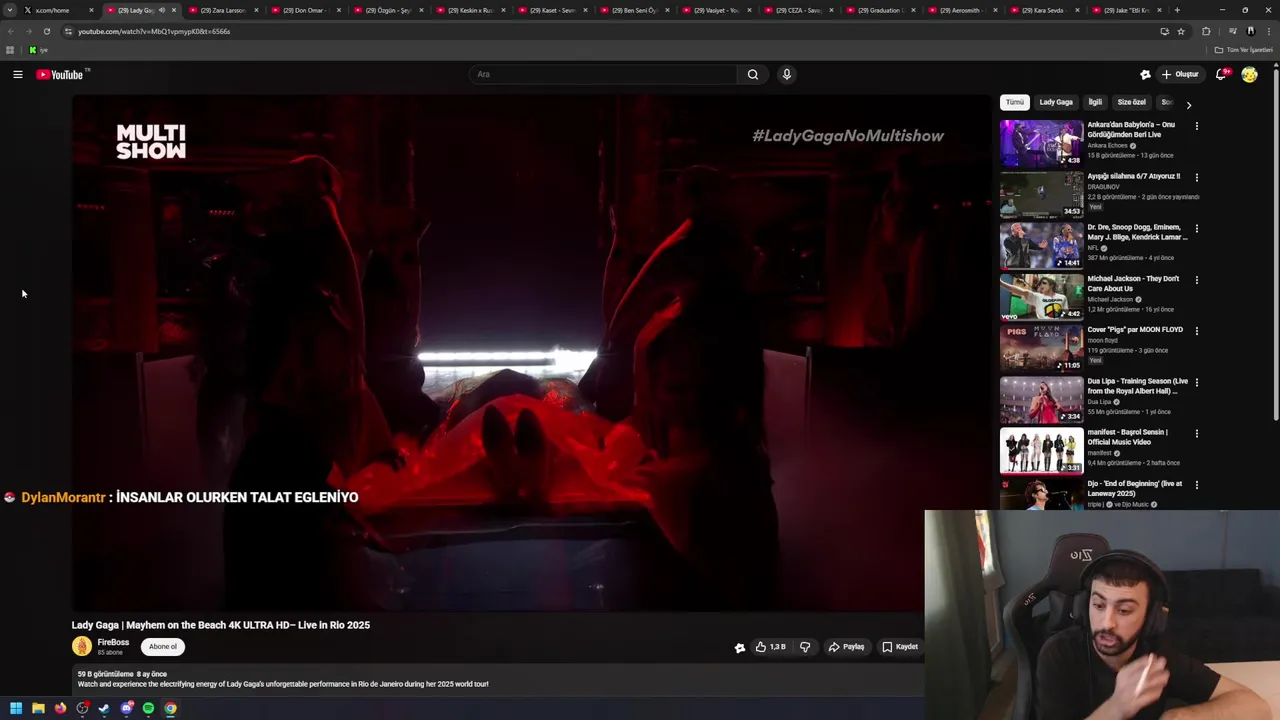
Task: Save video using Kaydet button
Action: (900, 647)
